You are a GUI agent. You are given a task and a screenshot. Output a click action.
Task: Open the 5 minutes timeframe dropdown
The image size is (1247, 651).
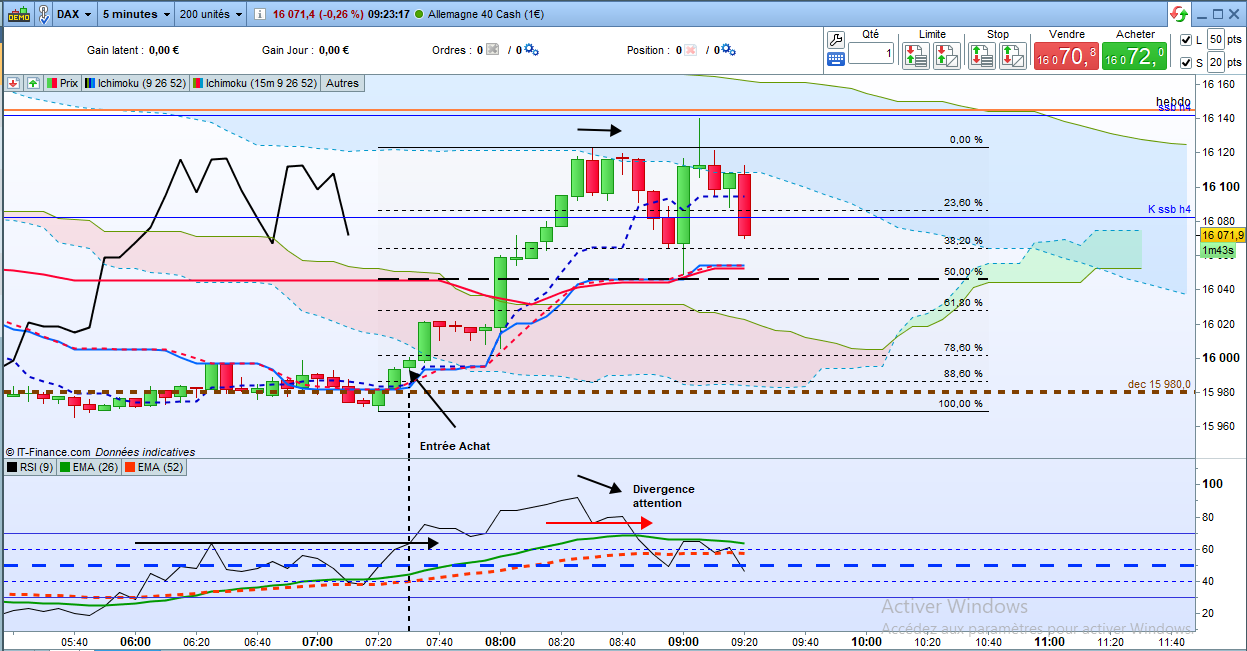pos(136,14)
